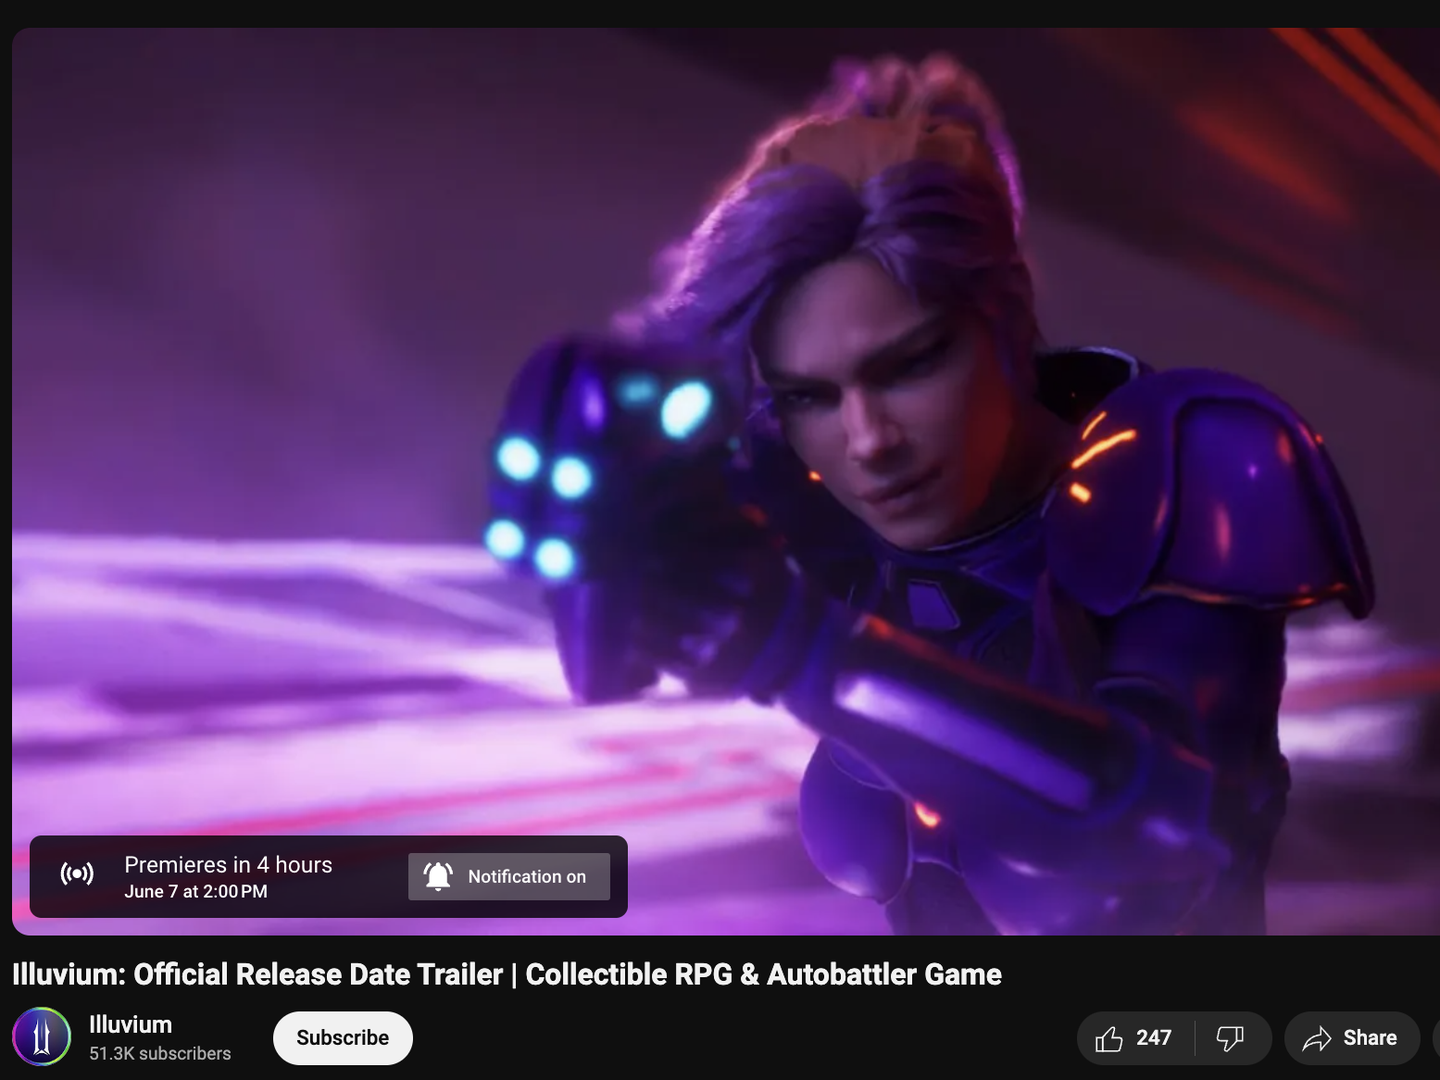Screen dimensions: 1440x1080
Task: Click the 51.3K subscribers label
Action: 159,1053
